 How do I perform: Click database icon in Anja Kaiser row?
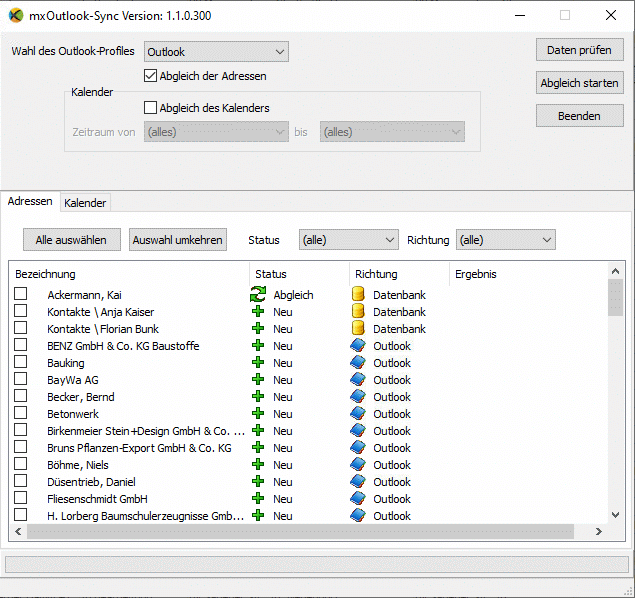pyautogui.click(x=358, y=311)
